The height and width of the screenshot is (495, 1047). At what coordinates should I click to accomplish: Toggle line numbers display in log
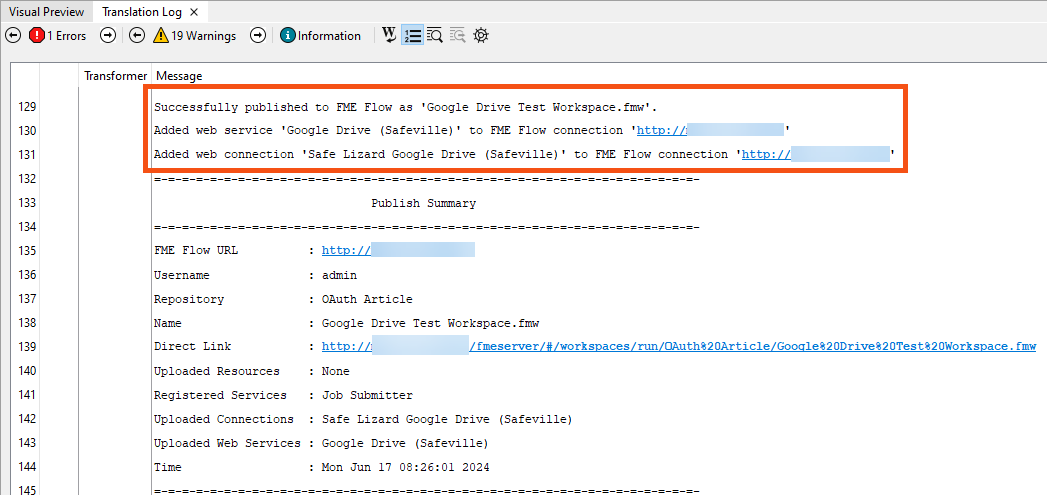pyautogui.click(x=412, y=35)
